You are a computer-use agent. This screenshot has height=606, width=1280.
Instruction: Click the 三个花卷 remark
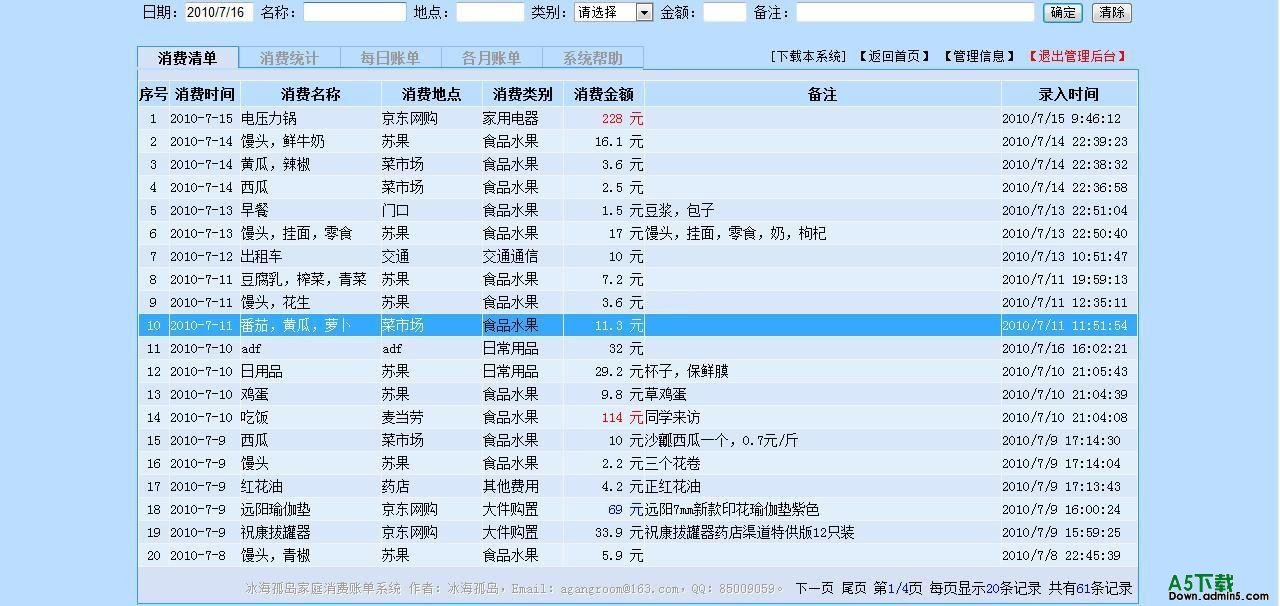click(673, 463)
